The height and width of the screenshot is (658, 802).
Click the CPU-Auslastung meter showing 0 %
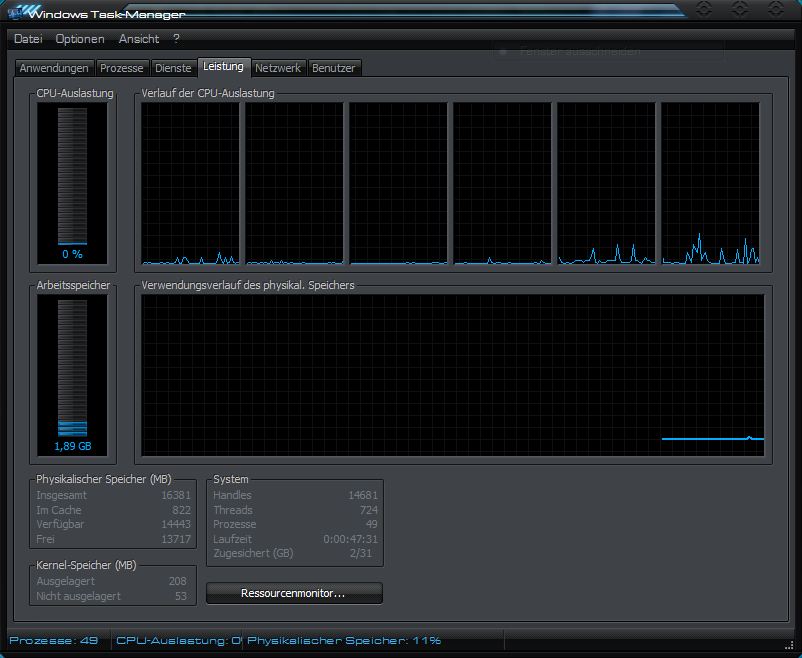click(72, 183)
